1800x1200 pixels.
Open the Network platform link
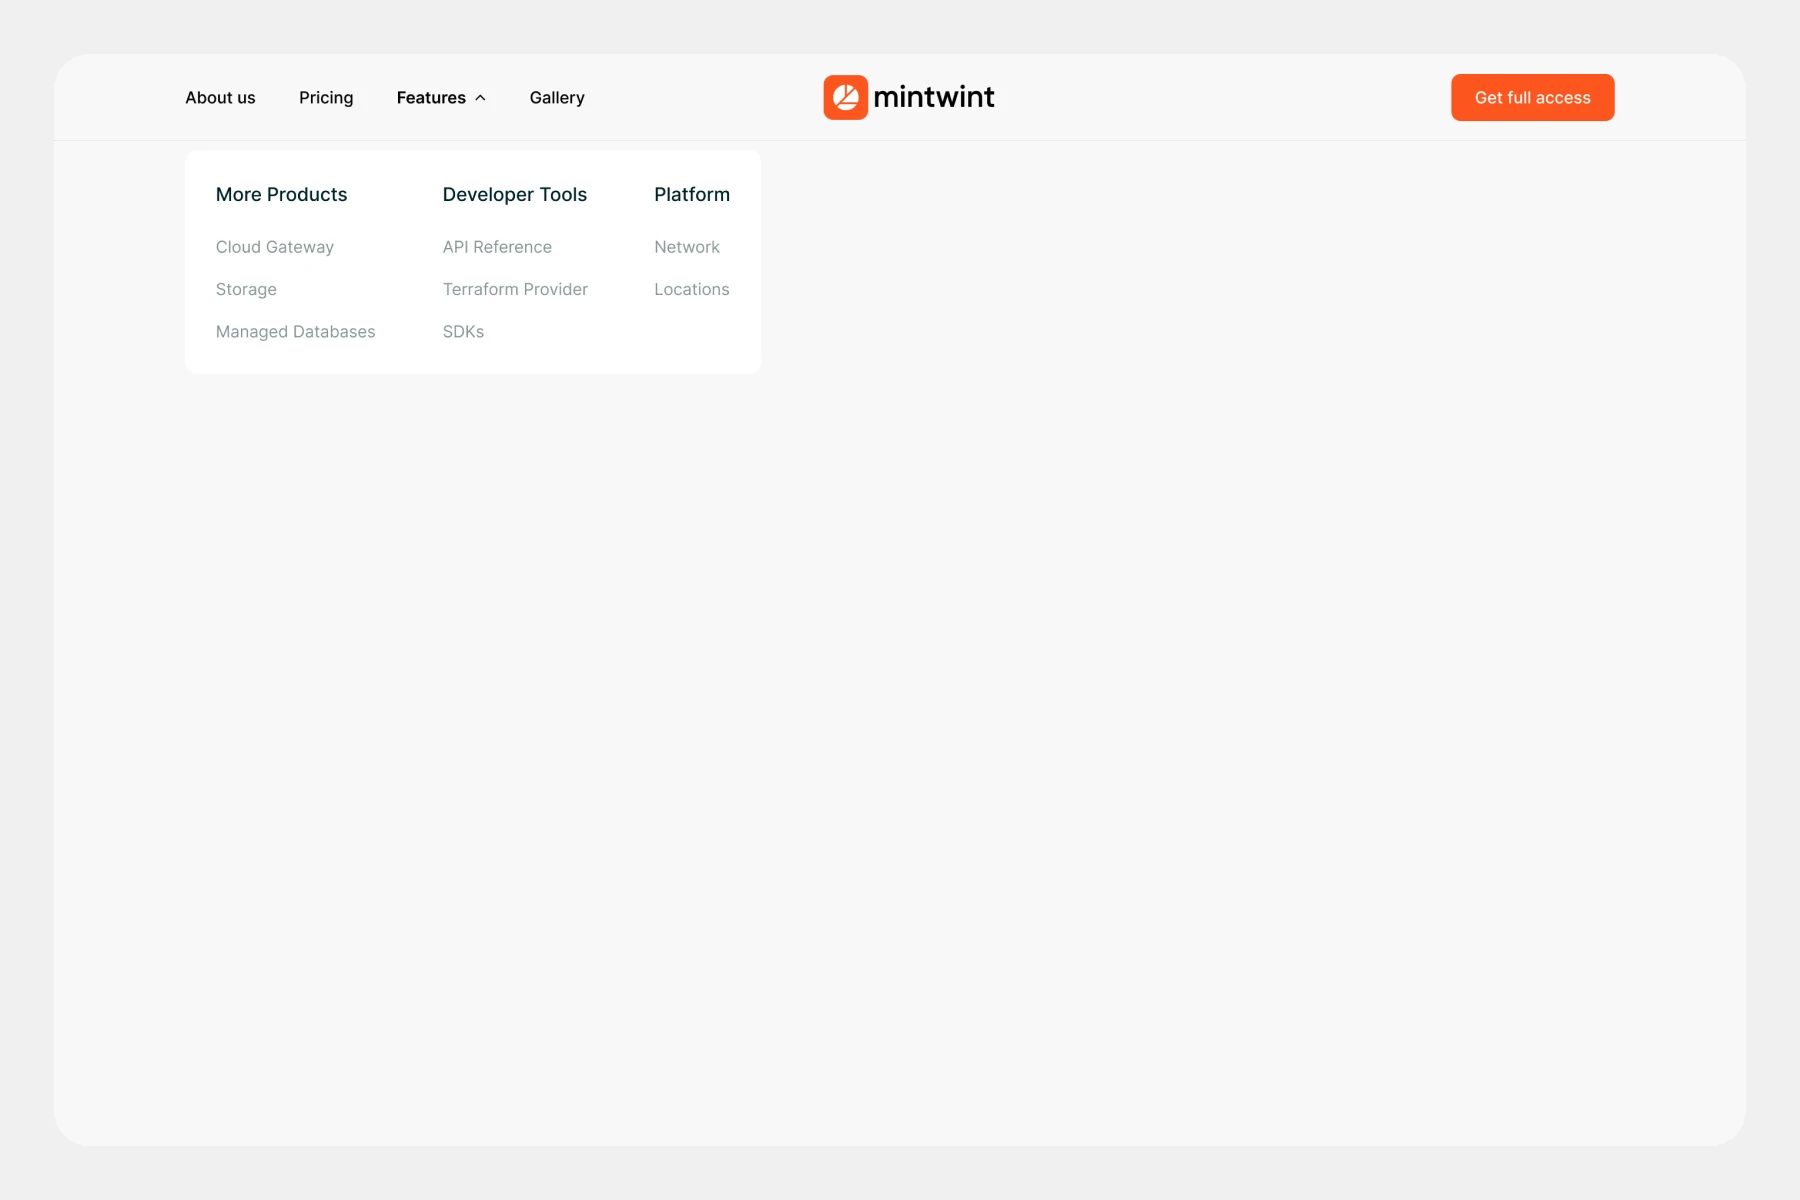pyautogui.click(x=687, y=247)
